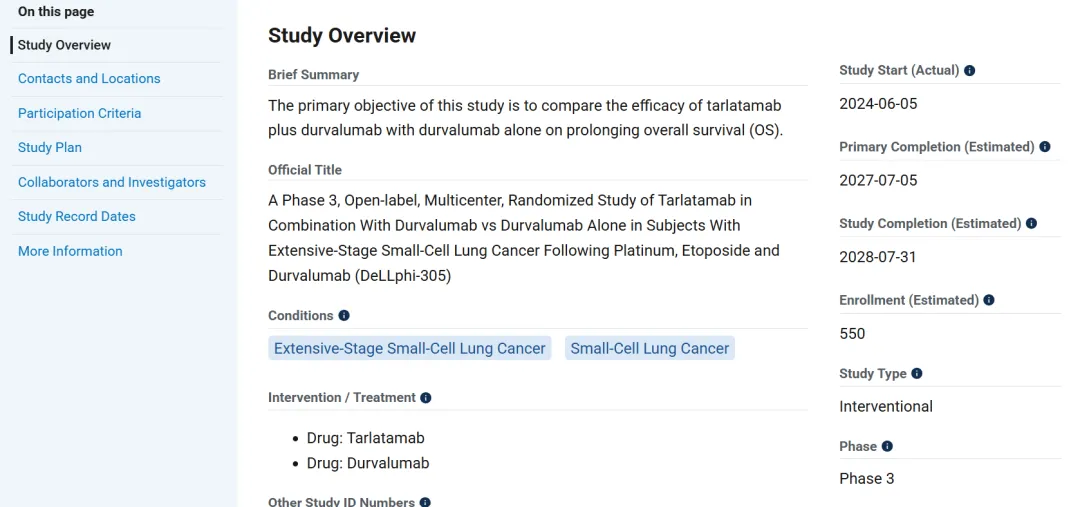The width and height of the screenshot is (1080, 507).
Task: Open Participation Criteria from the sidebar
Action: [79, 113]
